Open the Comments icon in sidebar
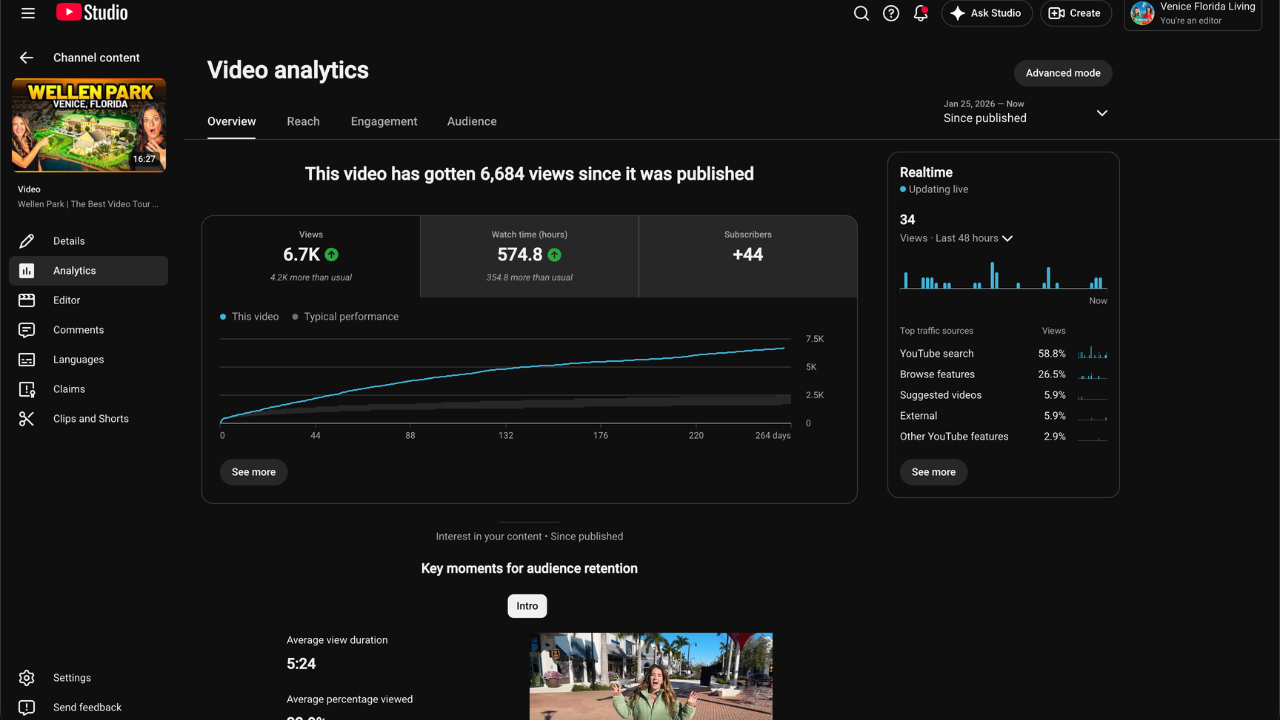1280x720 pixels. click(27, 330)
